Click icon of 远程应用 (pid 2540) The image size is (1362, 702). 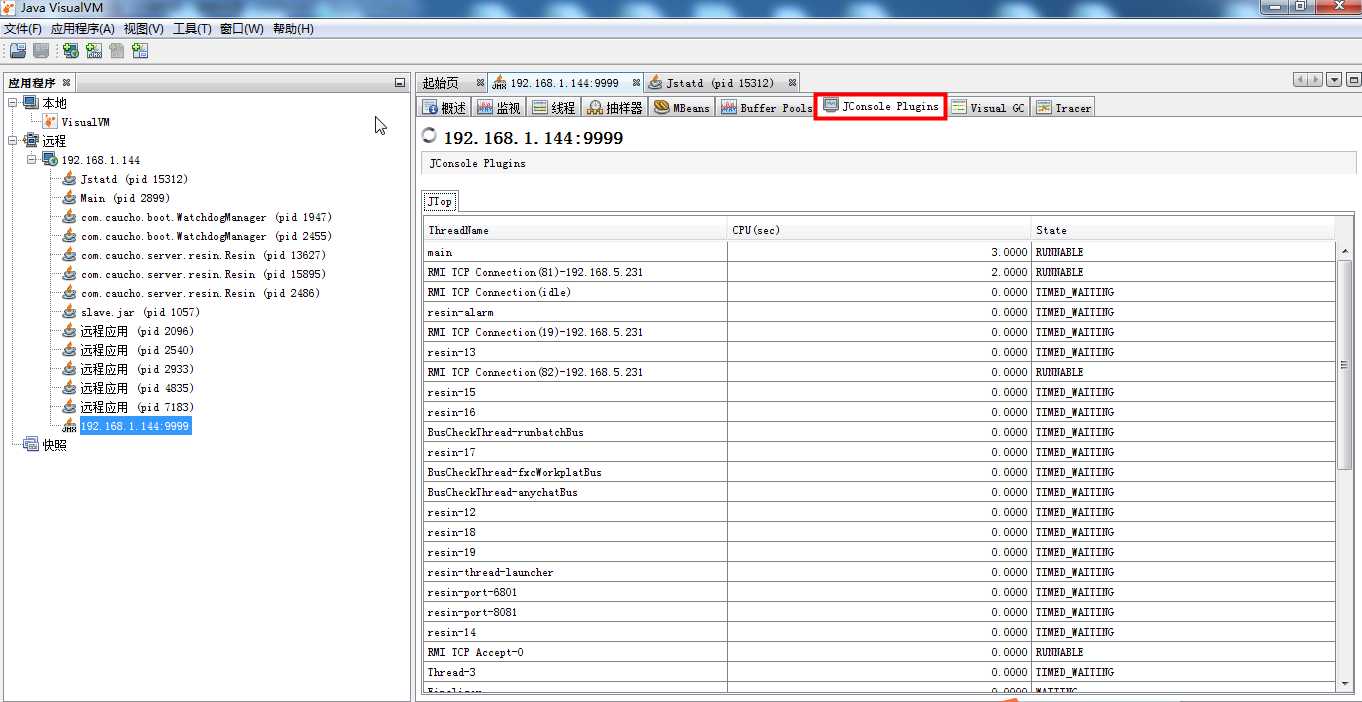click(x=69, y=350)
